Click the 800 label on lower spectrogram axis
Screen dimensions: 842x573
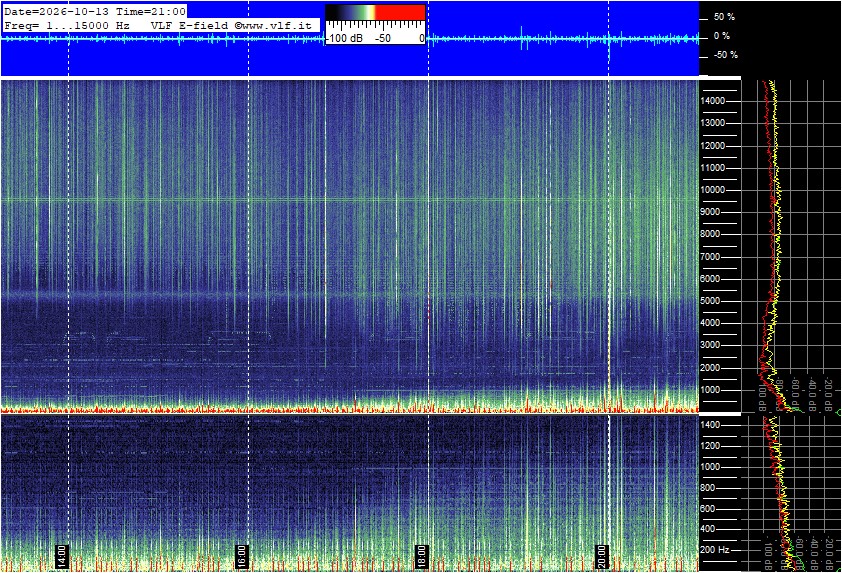click(x=708, y=488)
